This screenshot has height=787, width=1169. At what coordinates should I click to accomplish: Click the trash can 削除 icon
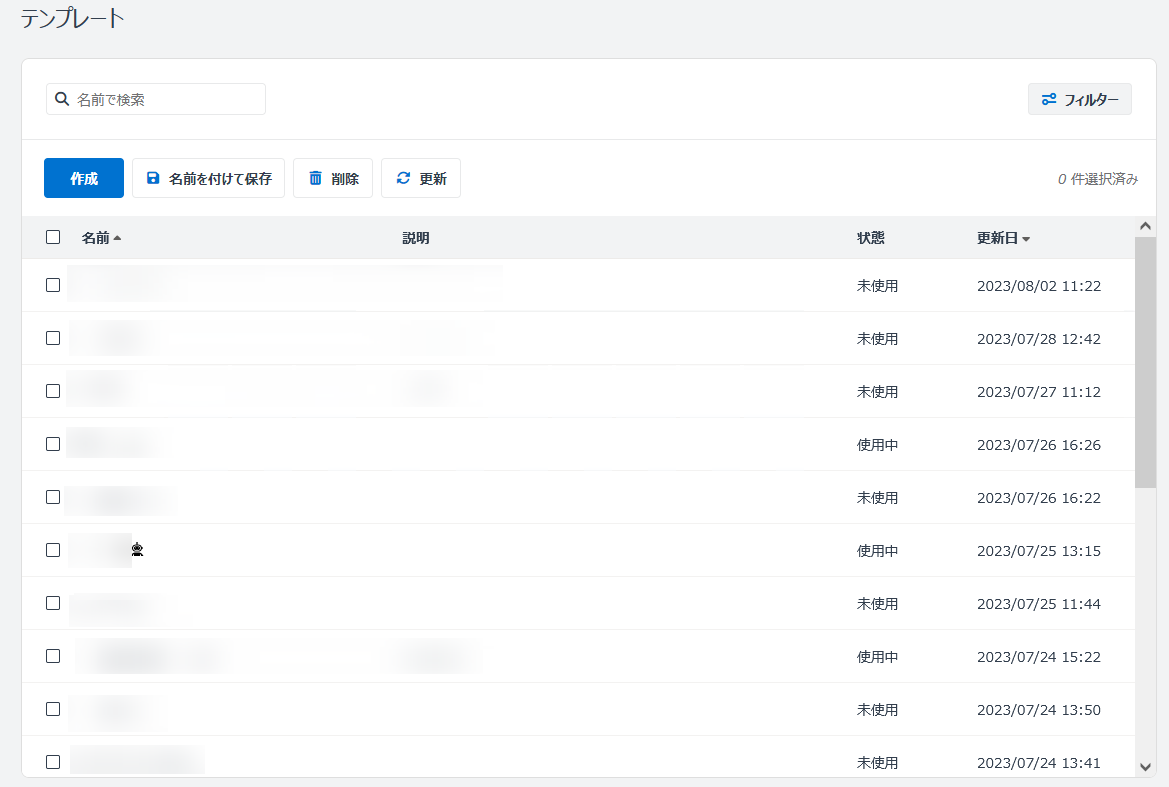(315, 178)
